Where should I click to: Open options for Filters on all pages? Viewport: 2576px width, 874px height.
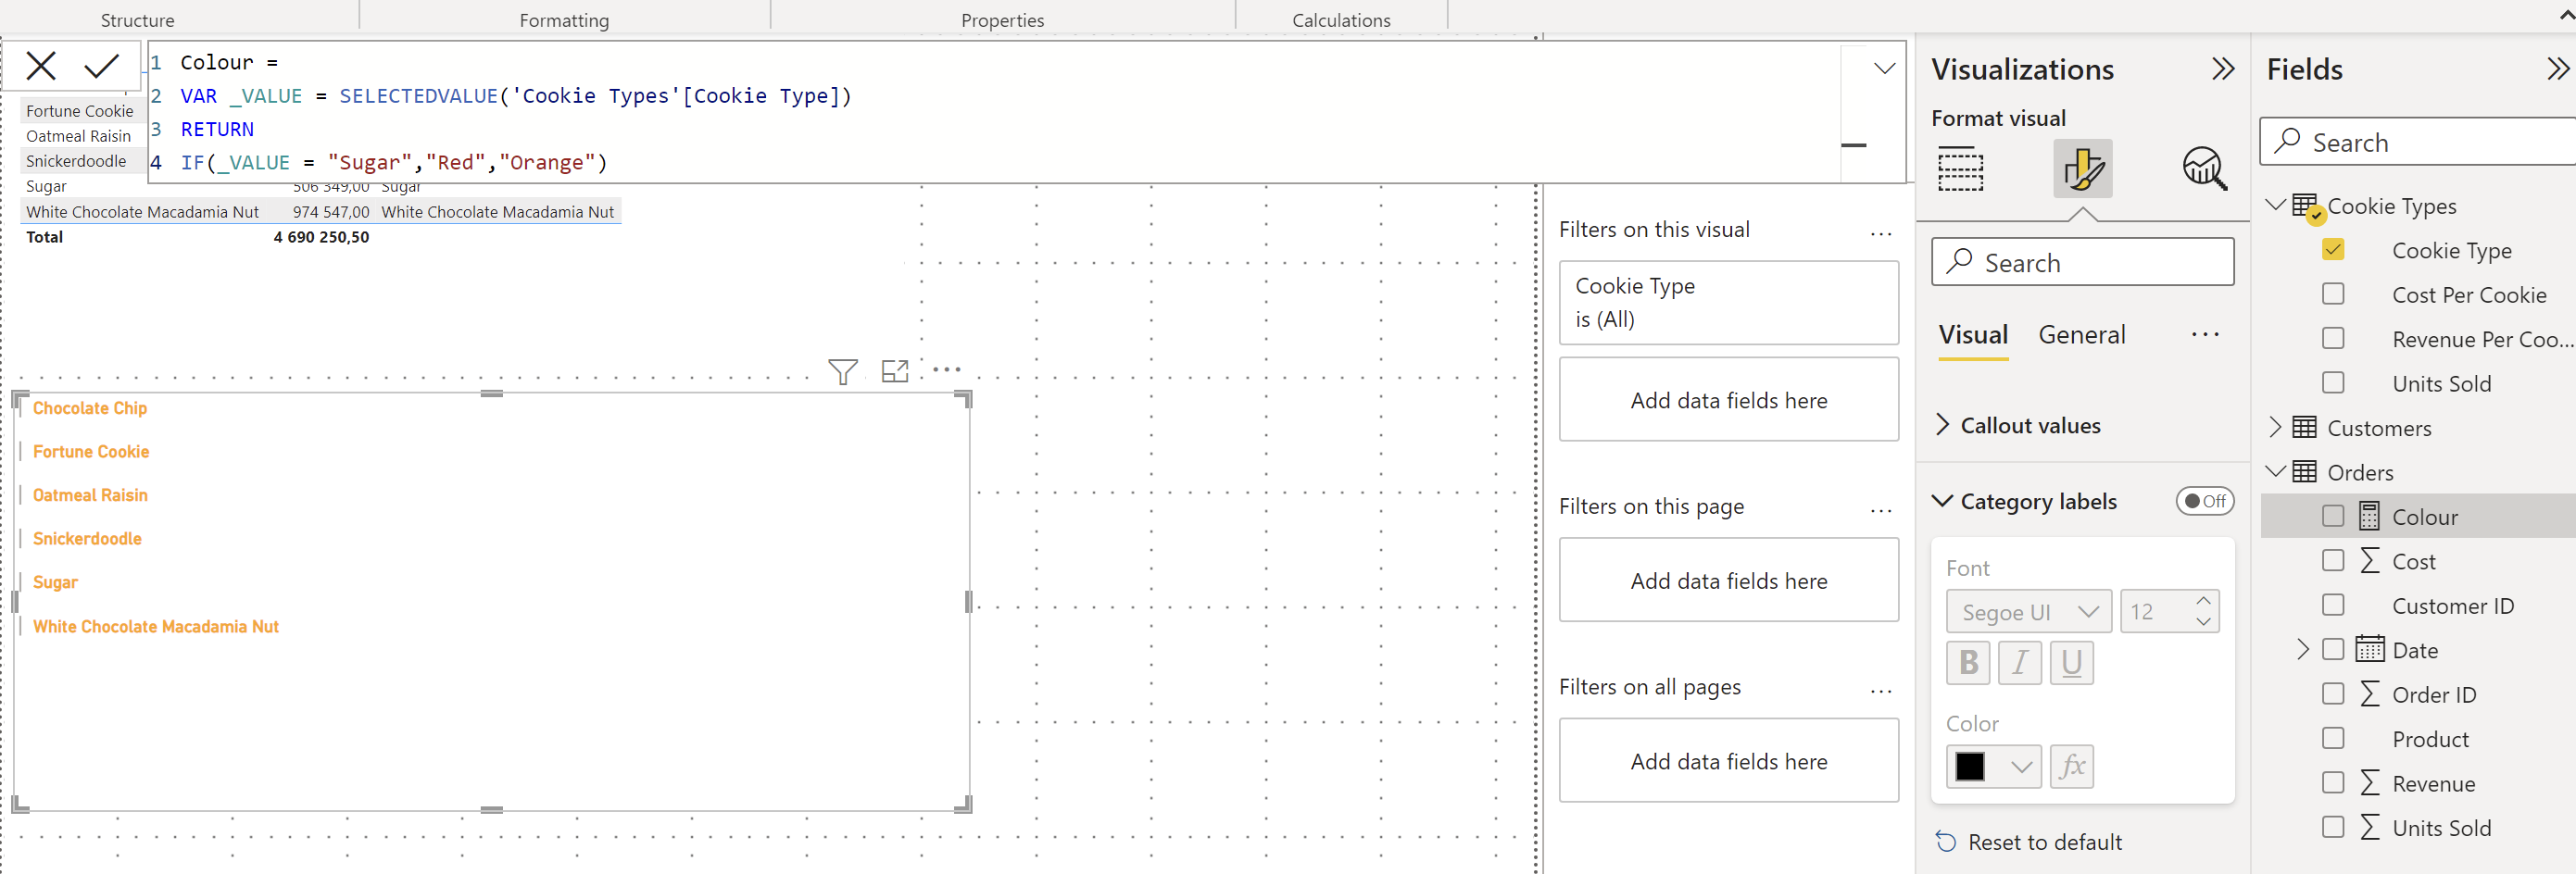click(1881, 692)
